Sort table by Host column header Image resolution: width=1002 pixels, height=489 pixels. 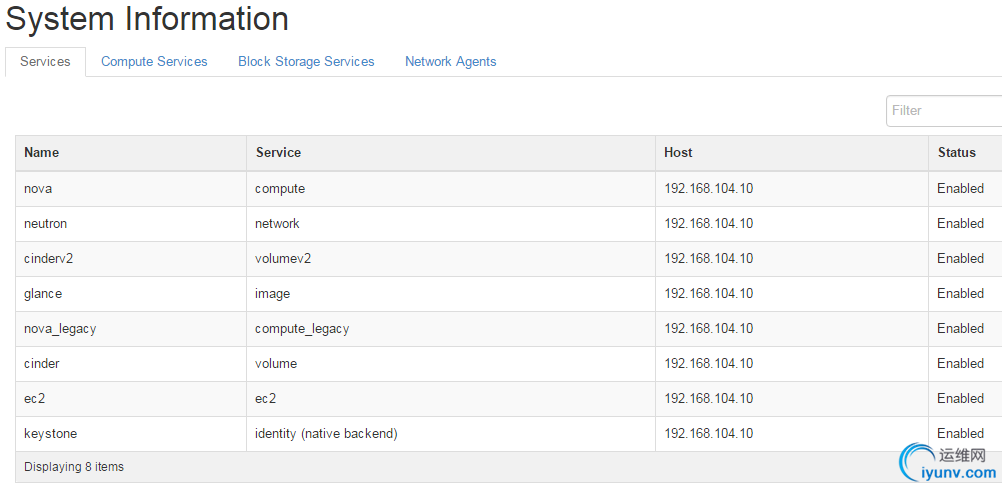(678, 153)
